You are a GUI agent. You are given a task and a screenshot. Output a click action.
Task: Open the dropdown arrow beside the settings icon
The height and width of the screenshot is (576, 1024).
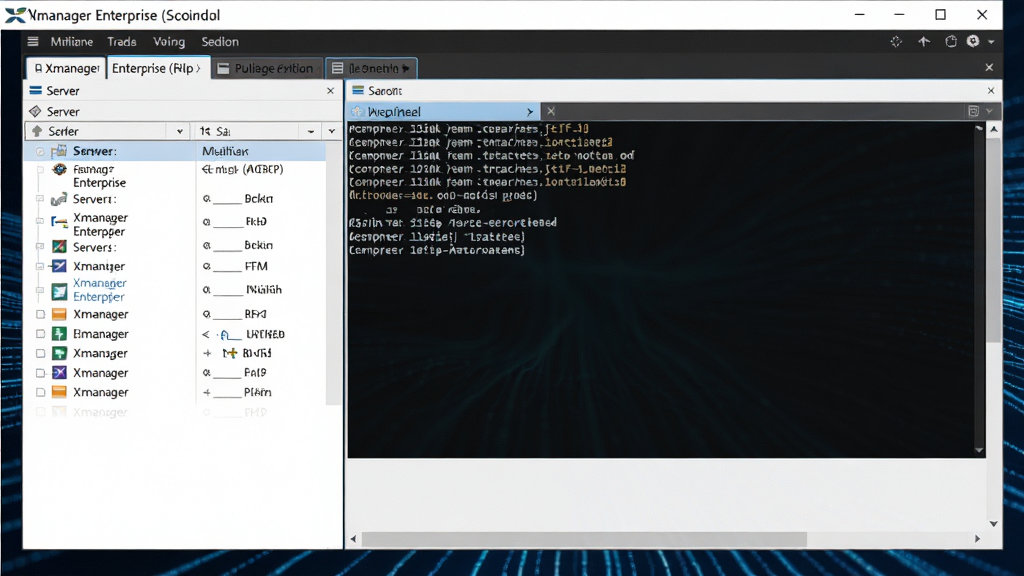tap(991, 42)
